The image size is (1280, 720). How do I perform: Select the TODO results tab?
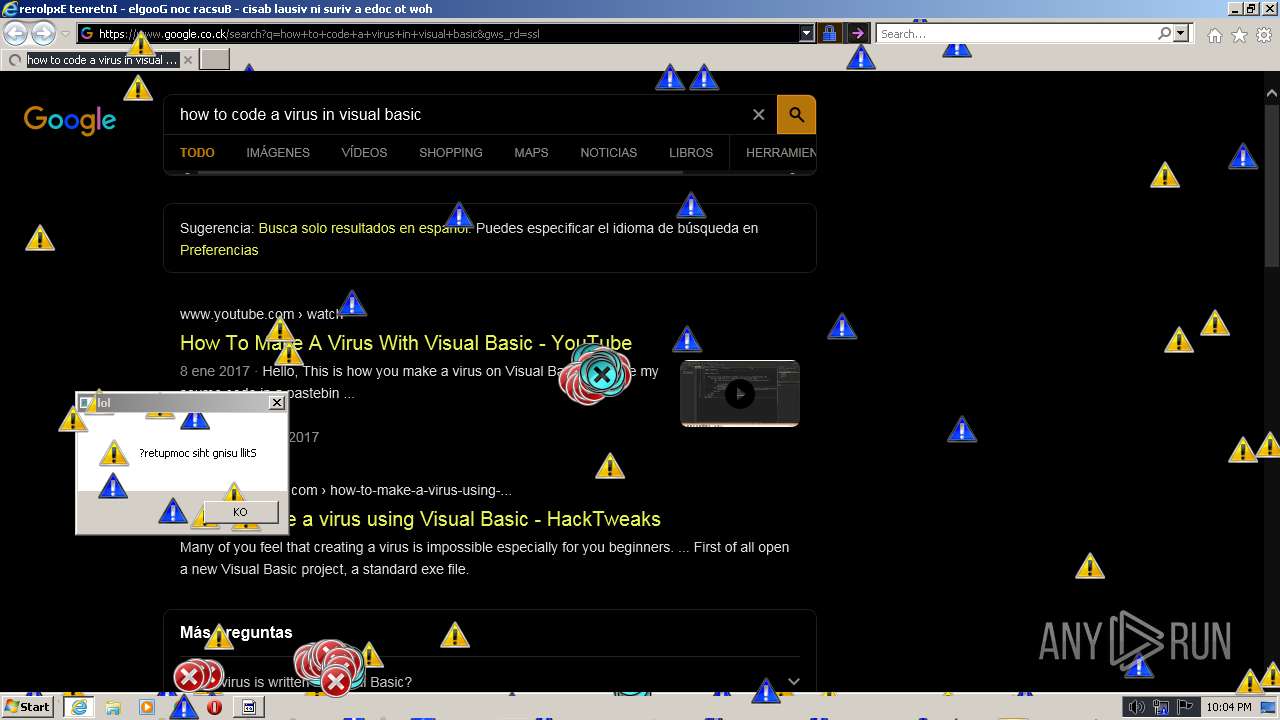197,153
